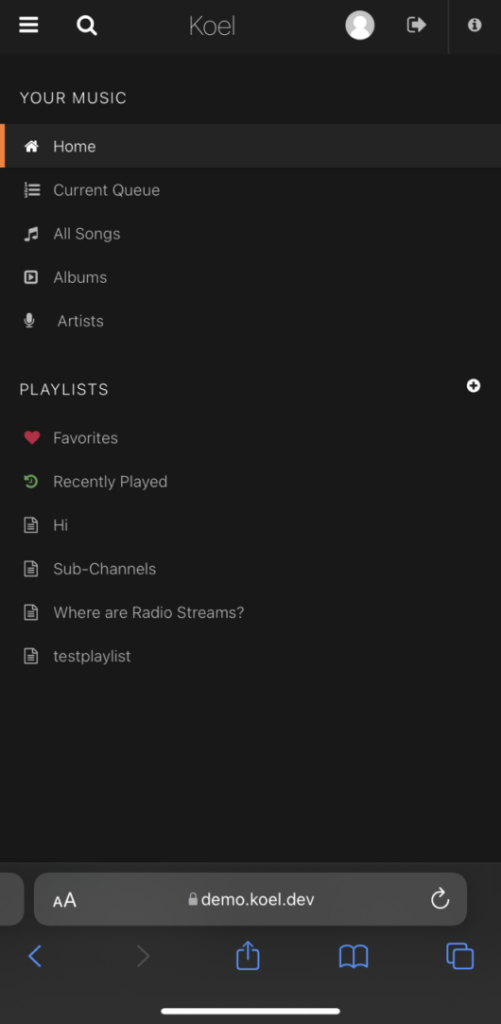The width and height of the screenshot is (501, 1024).
Task: Open Safari reader text size AA menu
Action: 65,901
